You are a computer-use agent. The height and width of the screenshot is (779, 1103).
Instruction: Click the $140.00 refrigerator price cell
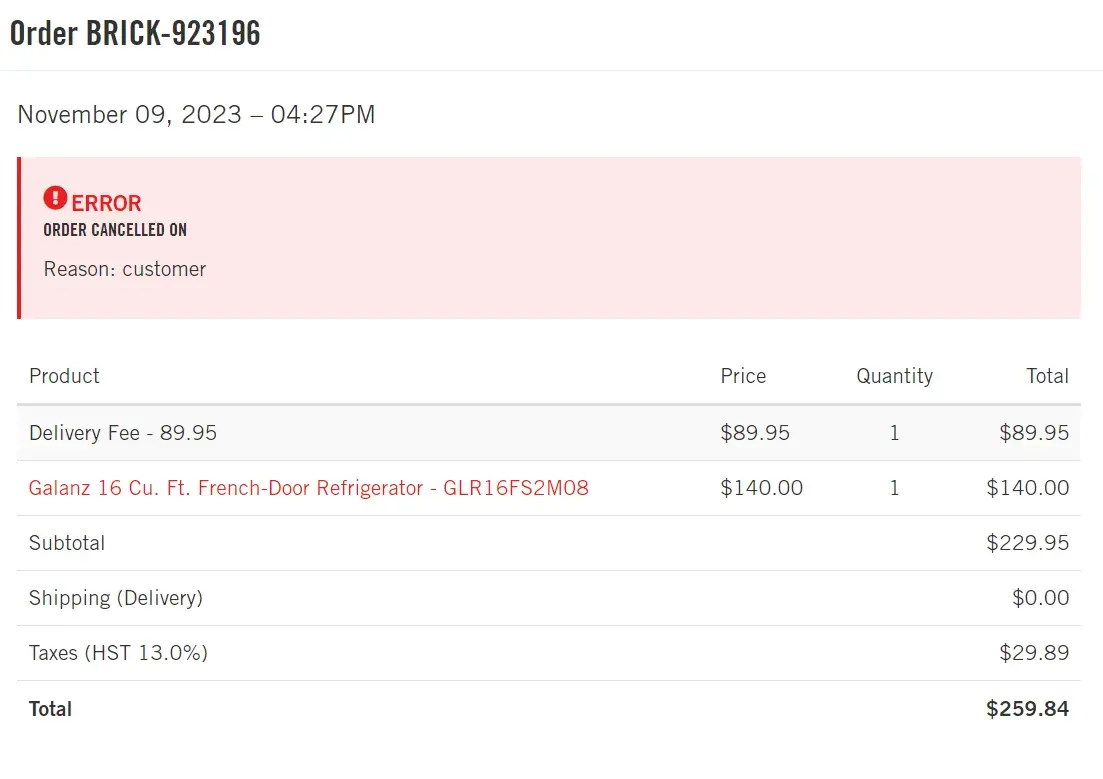click(761, 488)
